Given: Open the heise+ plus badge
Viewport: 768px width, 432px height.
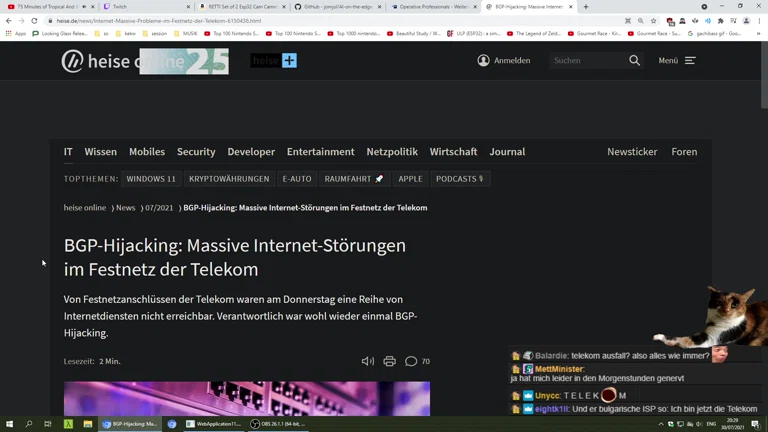Looking at the screenshot, I should (274, 61).
